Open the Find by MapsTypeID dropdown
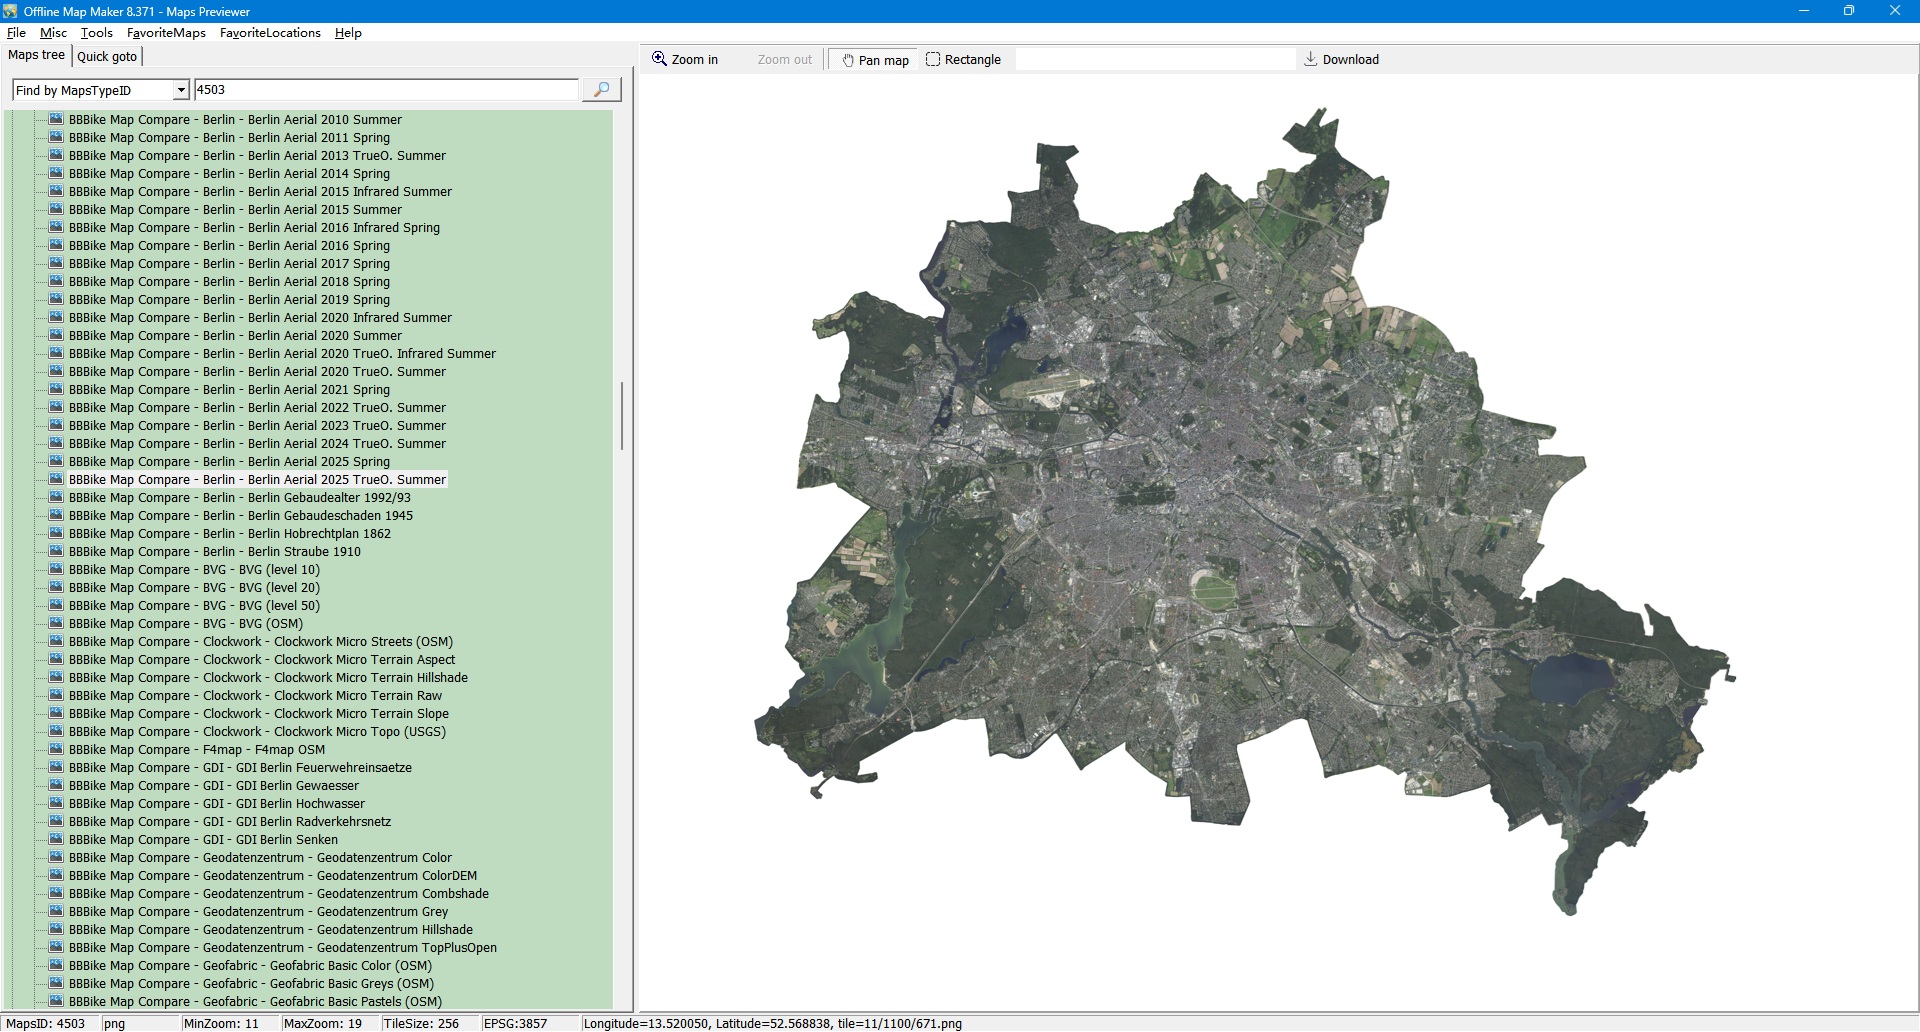Screen dimensions: 1920x1032 [181, 90]
